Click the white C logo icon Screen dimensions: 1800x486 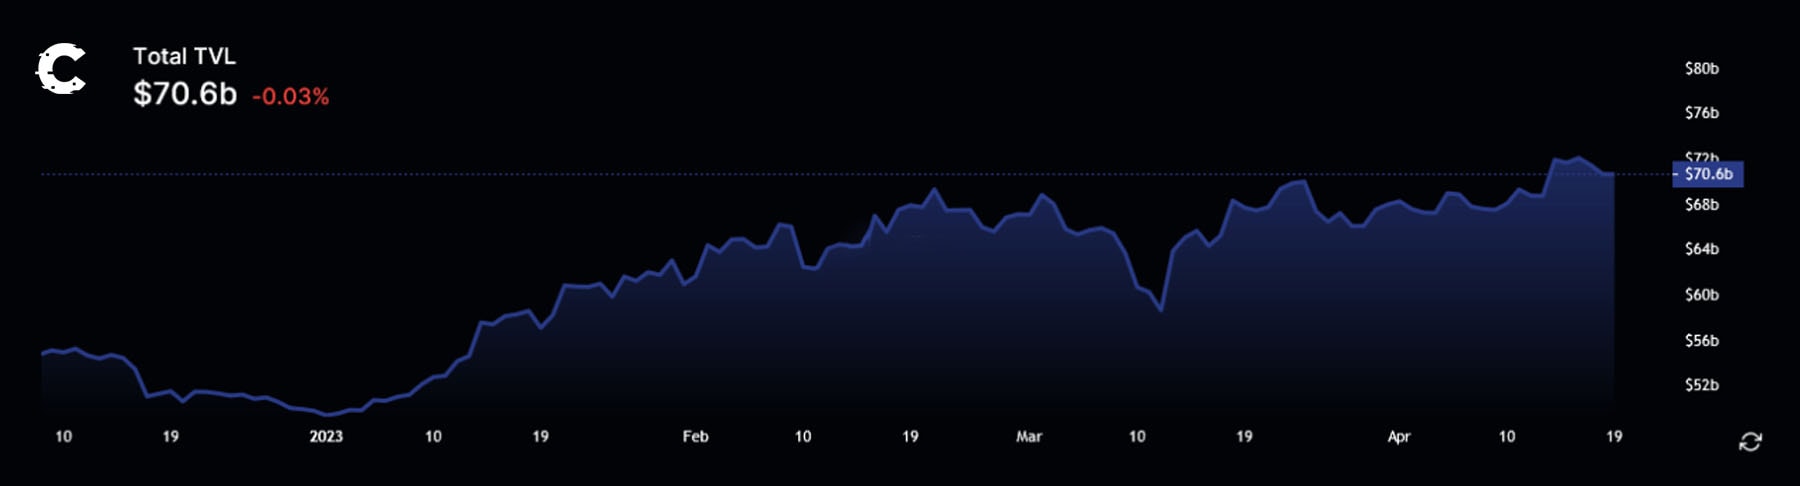(61, 70)
